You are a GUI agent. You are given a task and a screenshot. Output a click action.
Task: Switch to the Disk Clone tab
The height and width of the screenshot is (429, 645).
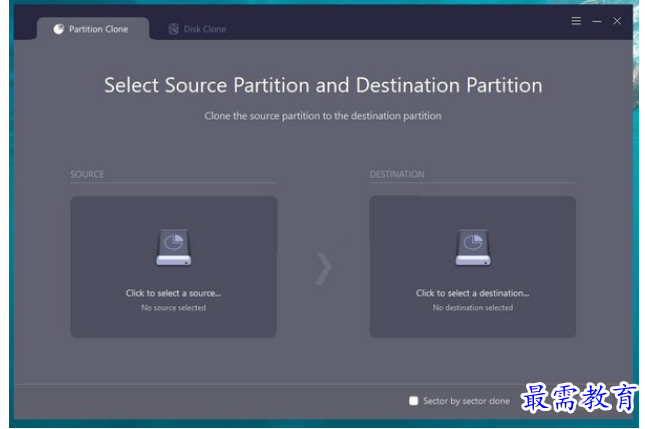tap(197, 29)
